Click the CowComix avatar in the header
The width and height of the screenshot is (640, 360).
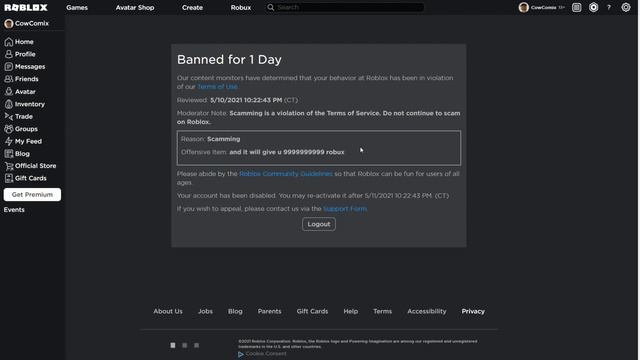[x=524, y=7]
